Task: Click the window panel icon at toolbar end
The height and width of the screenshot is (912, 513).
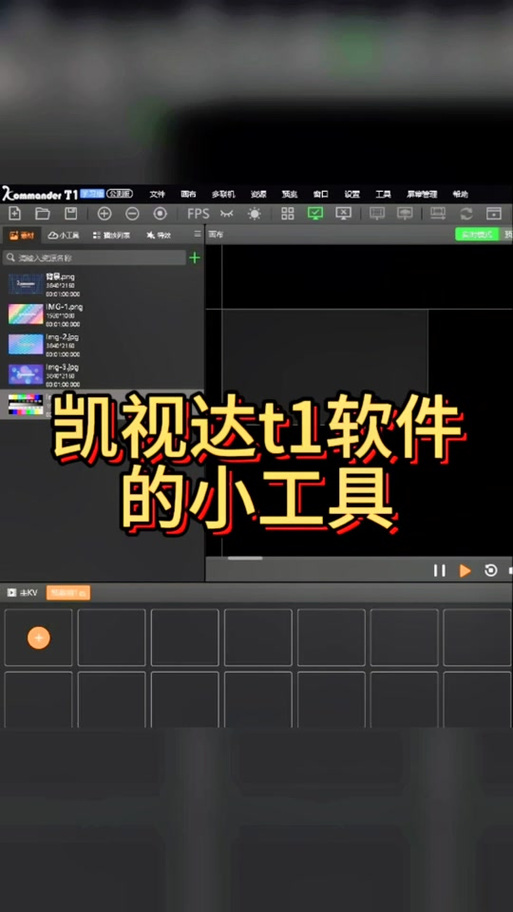Action: pos(494,213)
